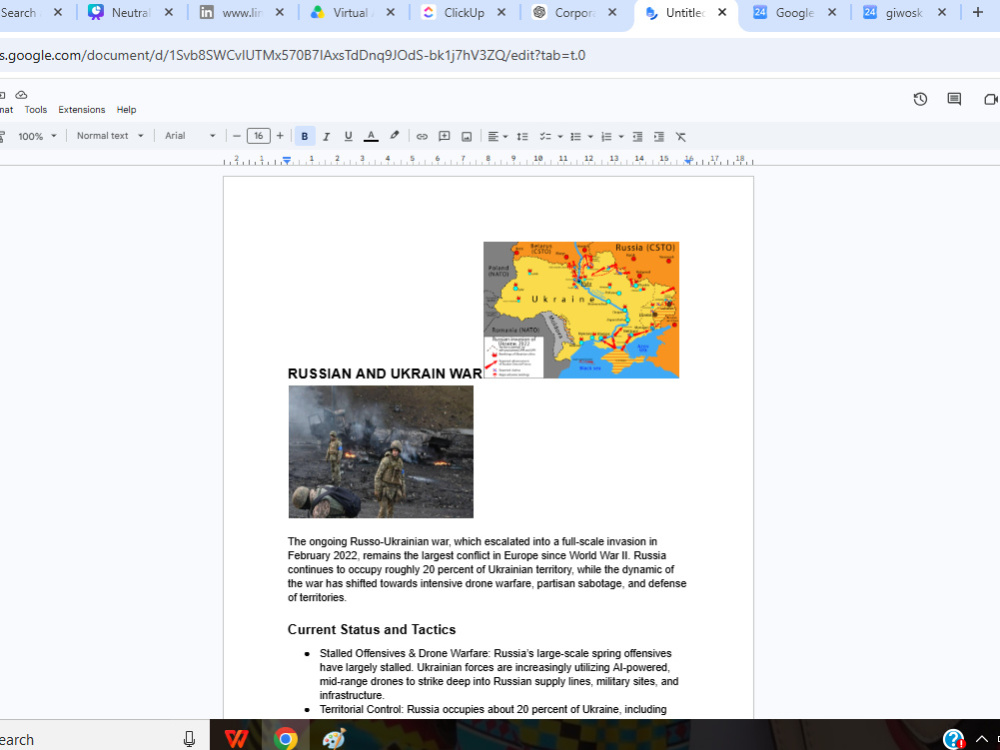Image resolution: width=1000 pixels, height=750 pixels.
Task: Select the soldiers photo in document
Action: [381, 452]
